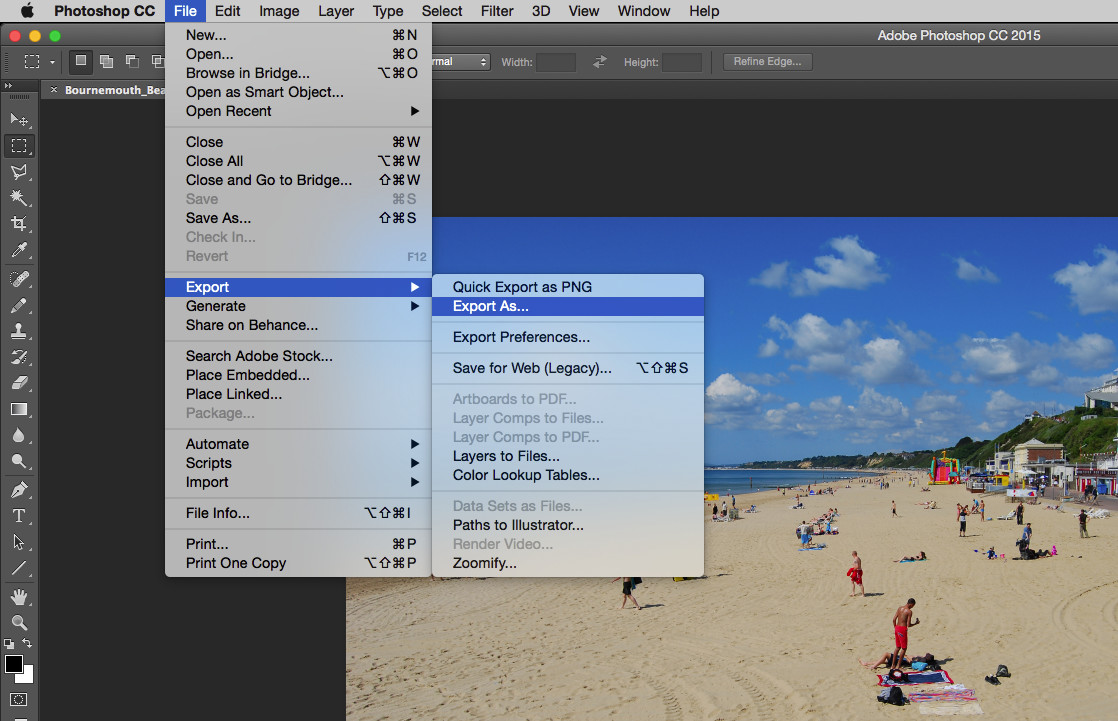This screenshot has width=1118, height=721.
Task: Expand the Automate submenu
Action: point(299,444)
